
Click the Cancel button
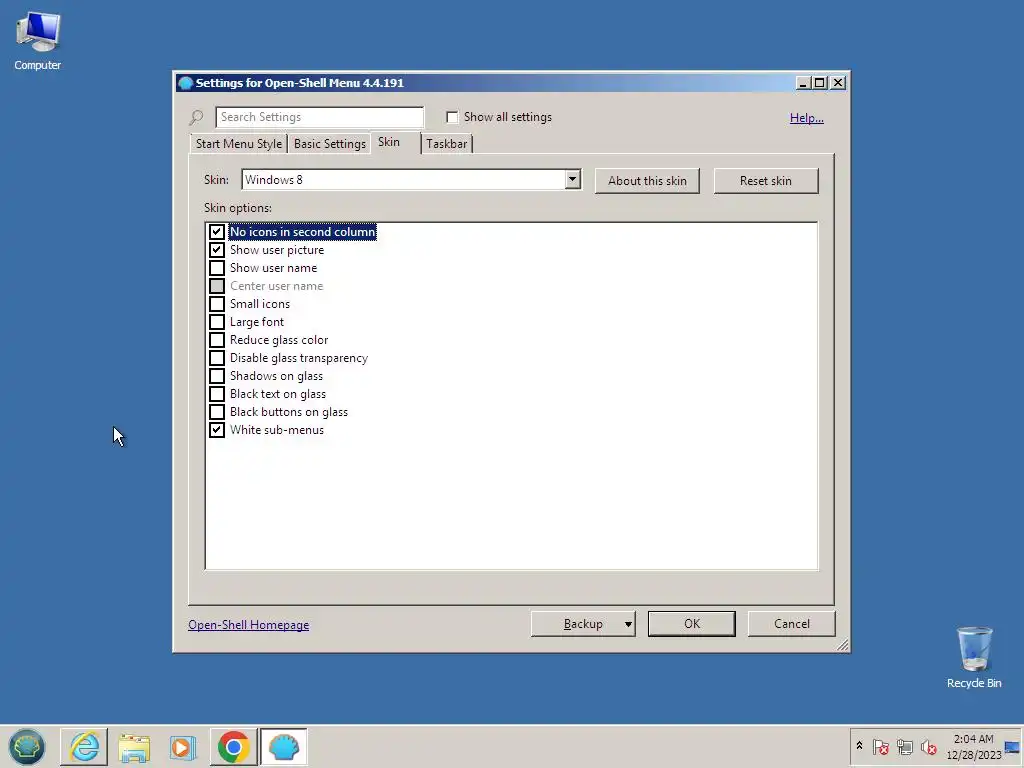coord(792,624)
